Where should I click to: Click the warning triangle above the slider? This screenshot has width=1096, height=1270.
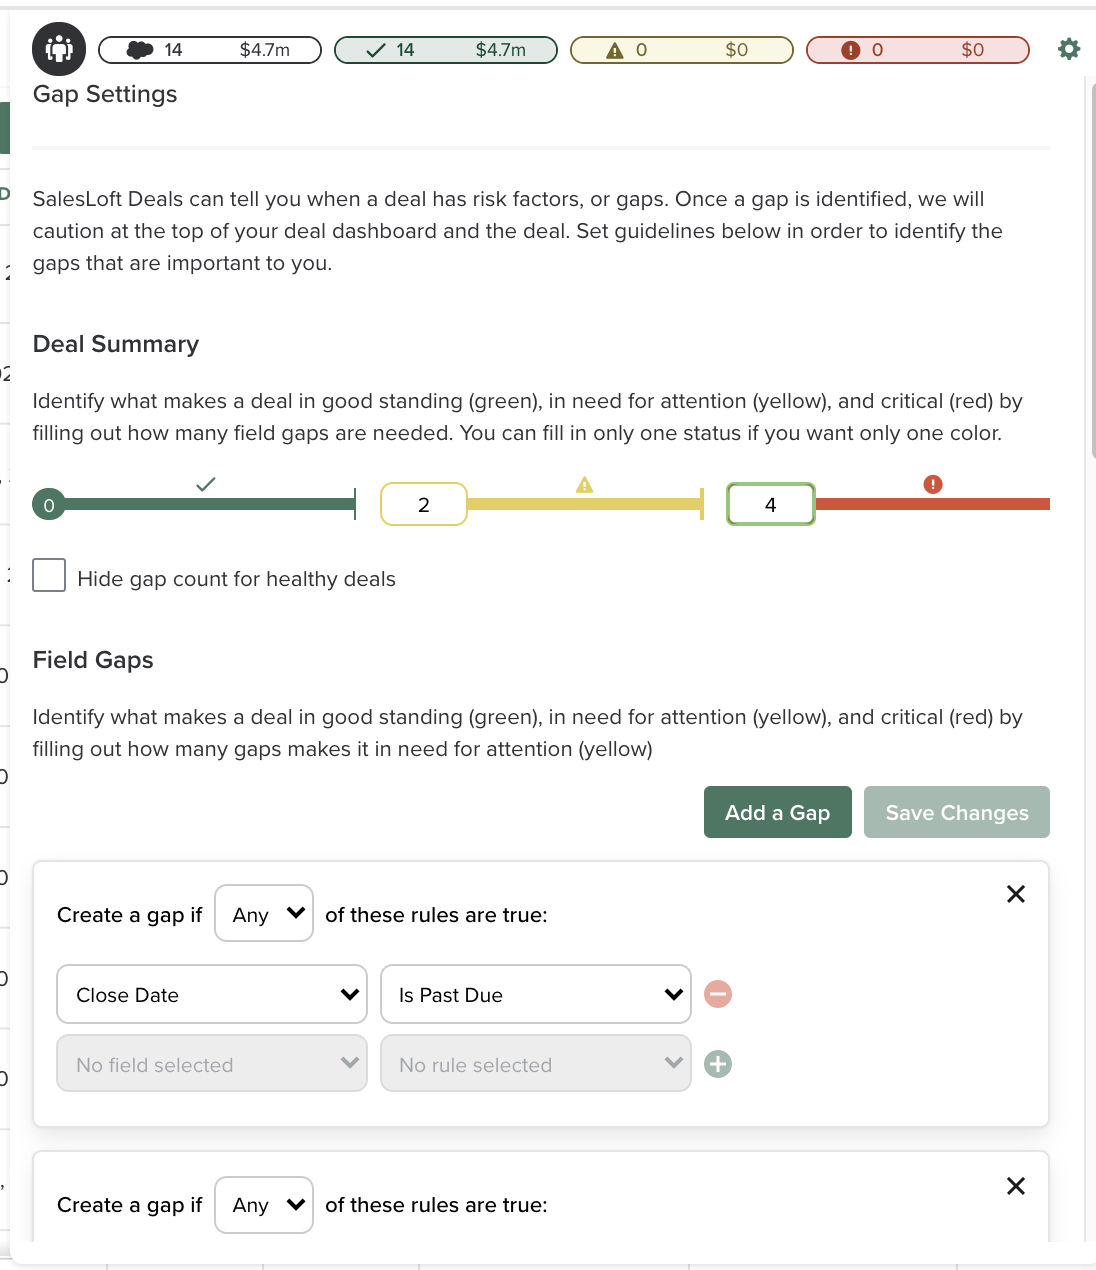tap(585, 484)
